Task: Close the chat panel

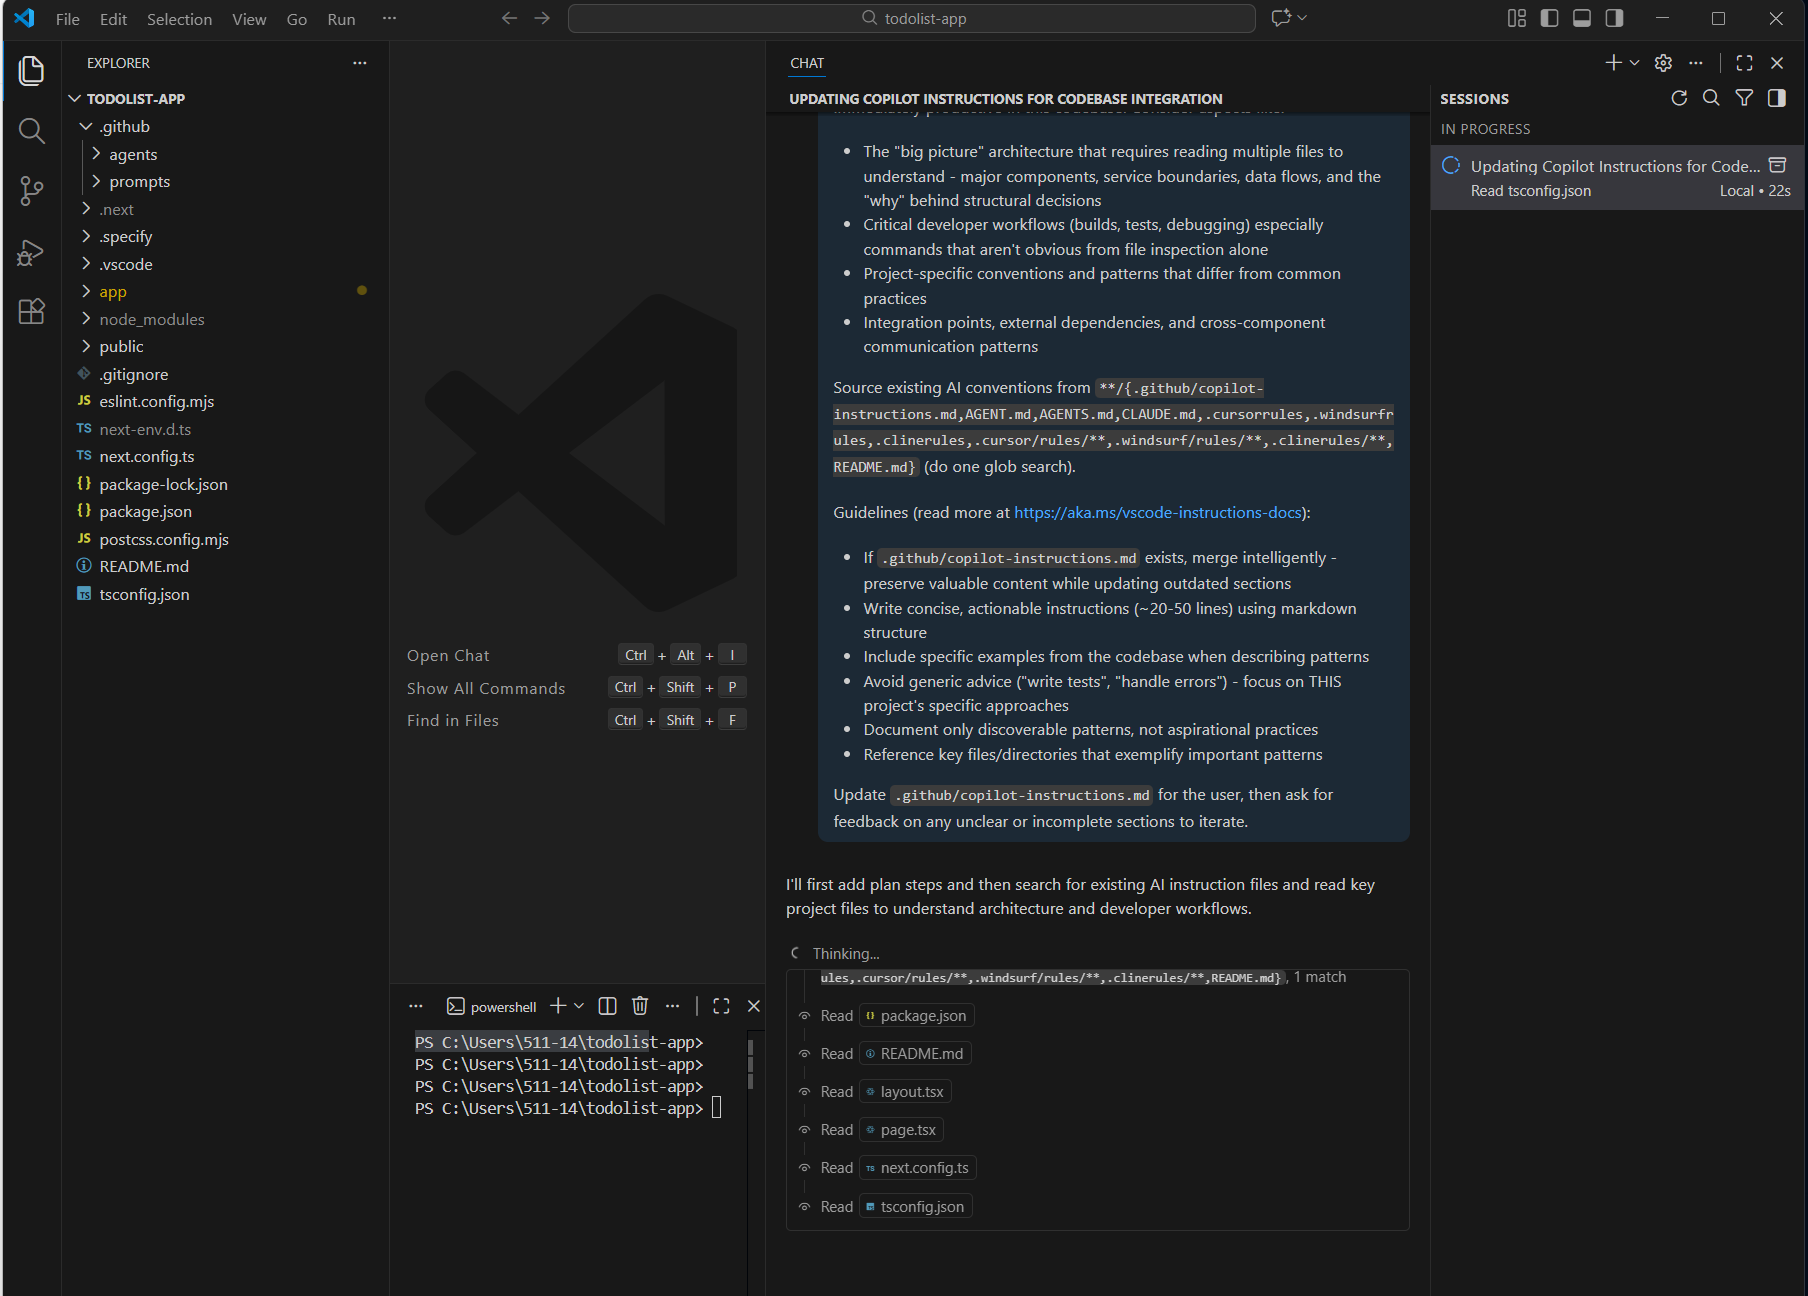Action: (1777, 63)
